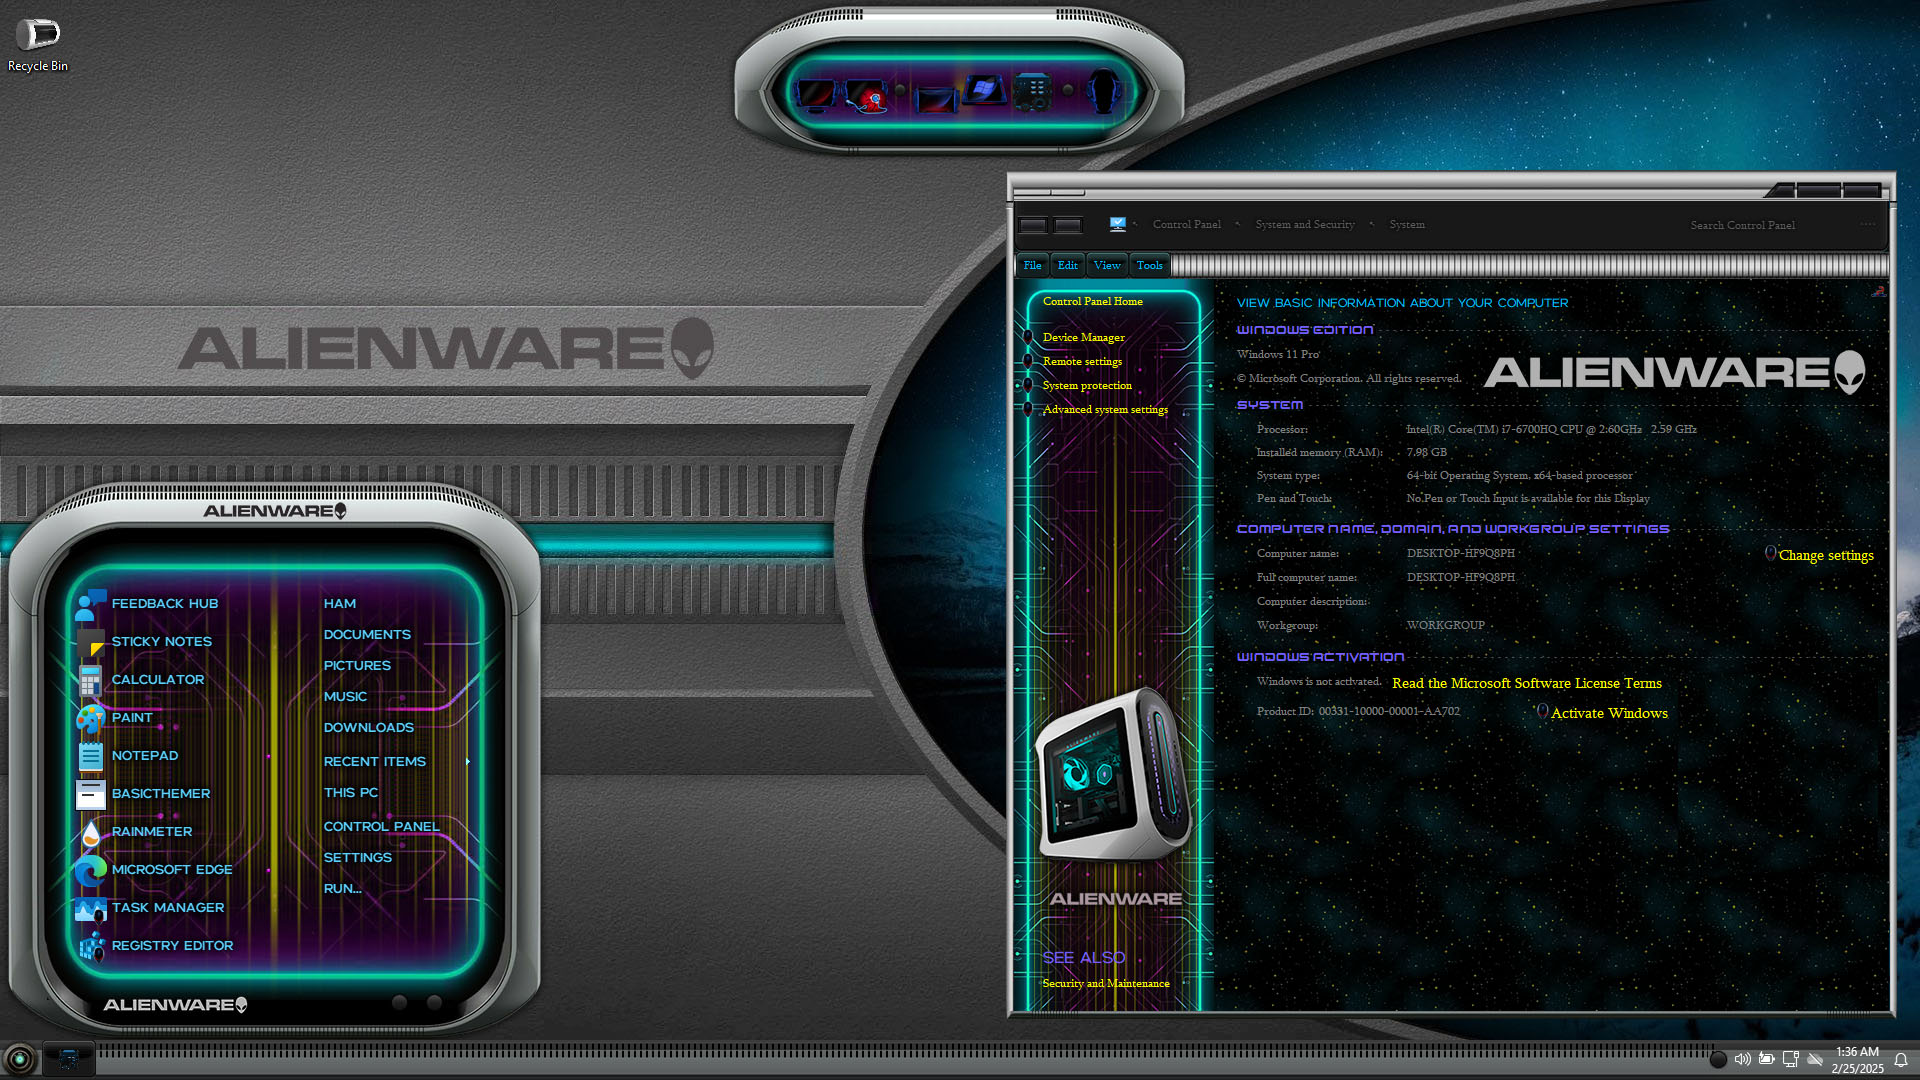This screenshot has width=1920, height=1080.
Task: Click the Activate Windows link
Action: point(1609,714)
